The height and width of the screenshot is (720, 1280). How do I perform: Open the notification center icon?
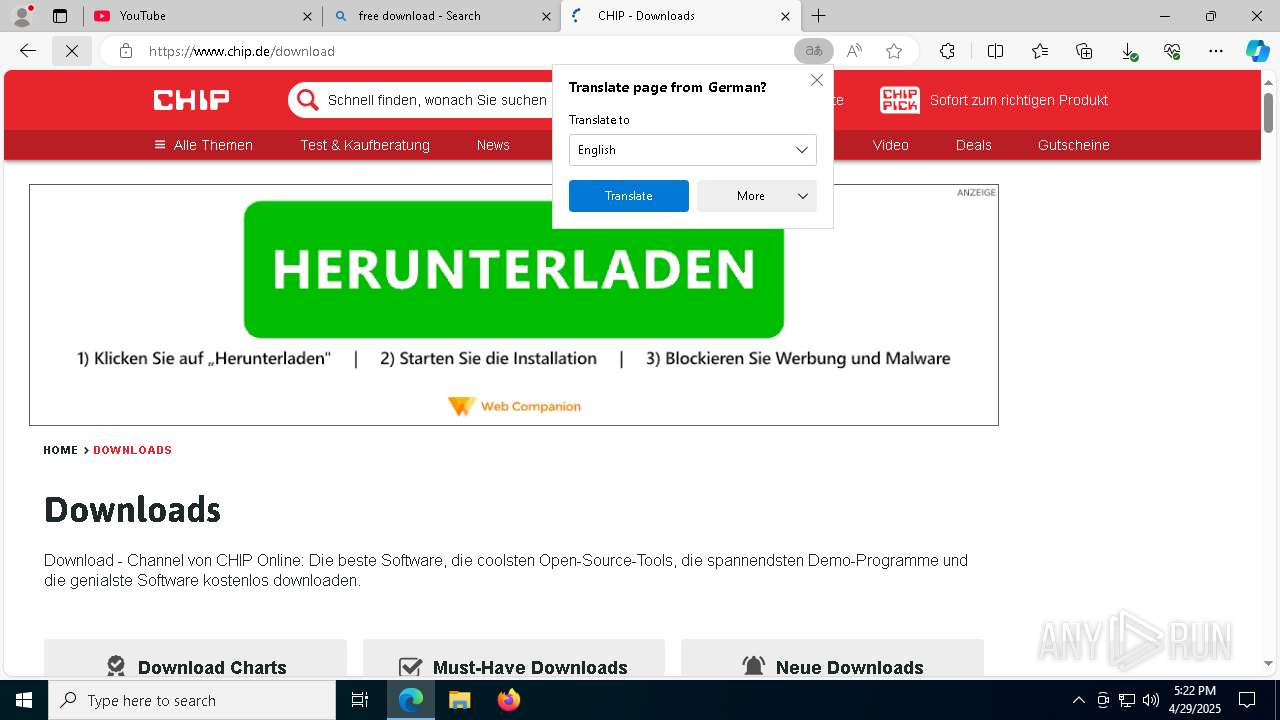(x=1247, y=700)
